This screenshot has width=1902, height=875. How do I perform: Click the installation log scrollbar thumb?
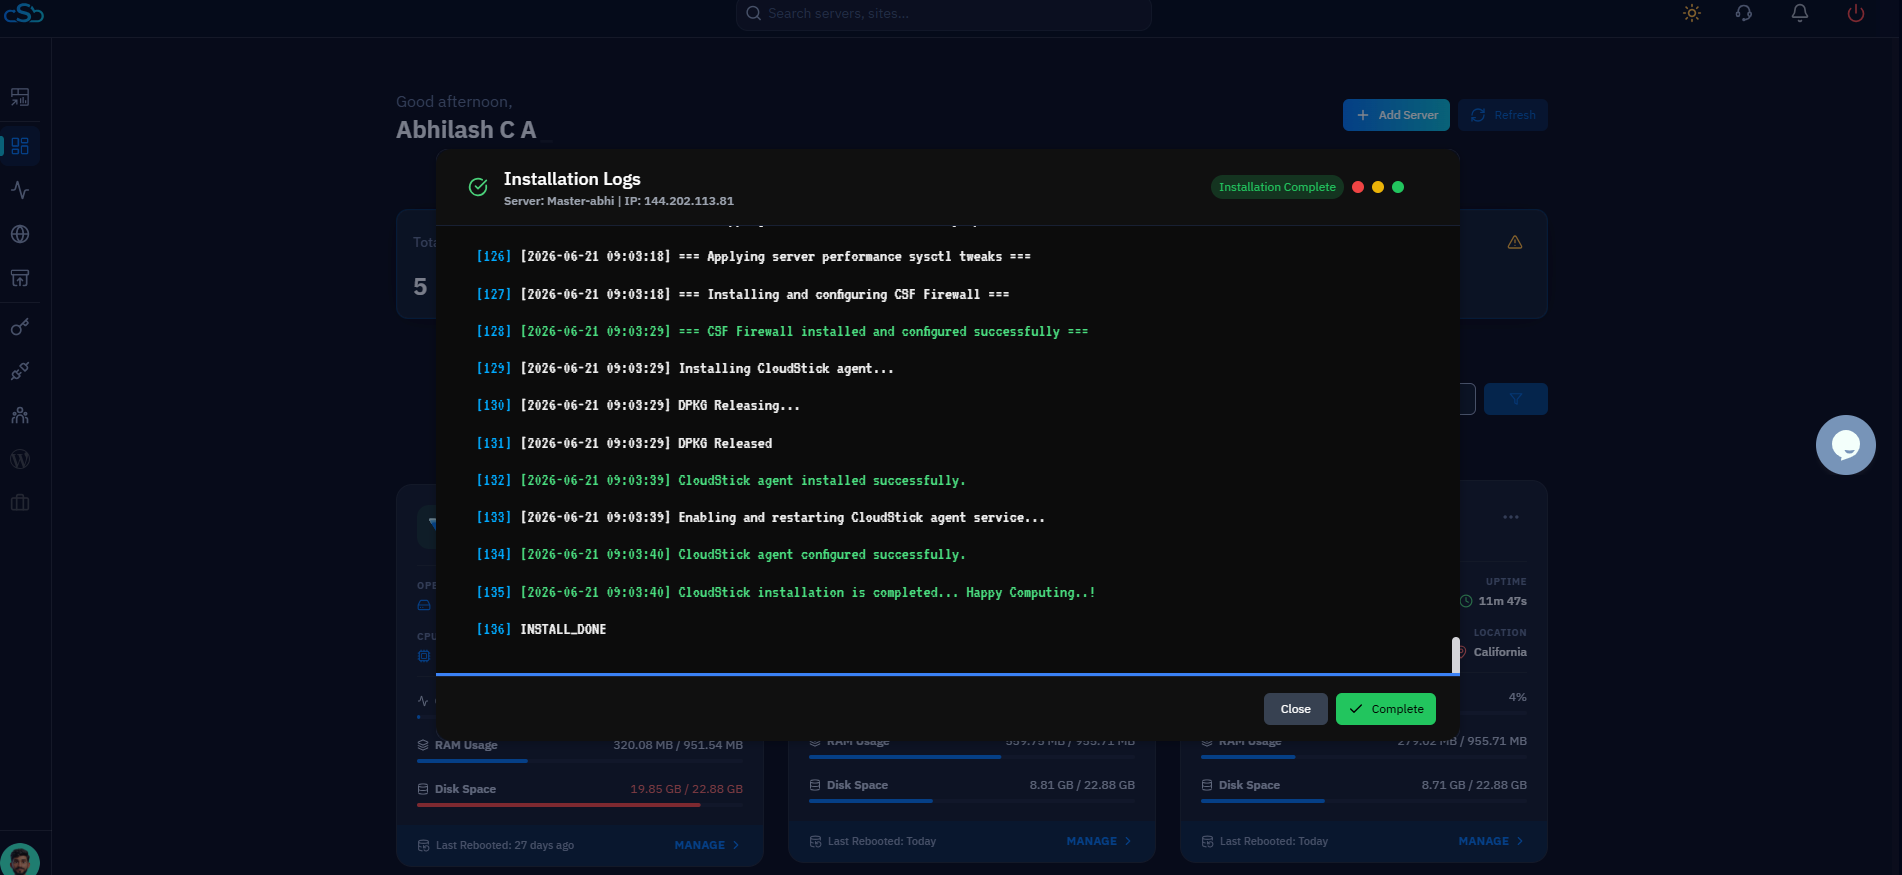1455,655
